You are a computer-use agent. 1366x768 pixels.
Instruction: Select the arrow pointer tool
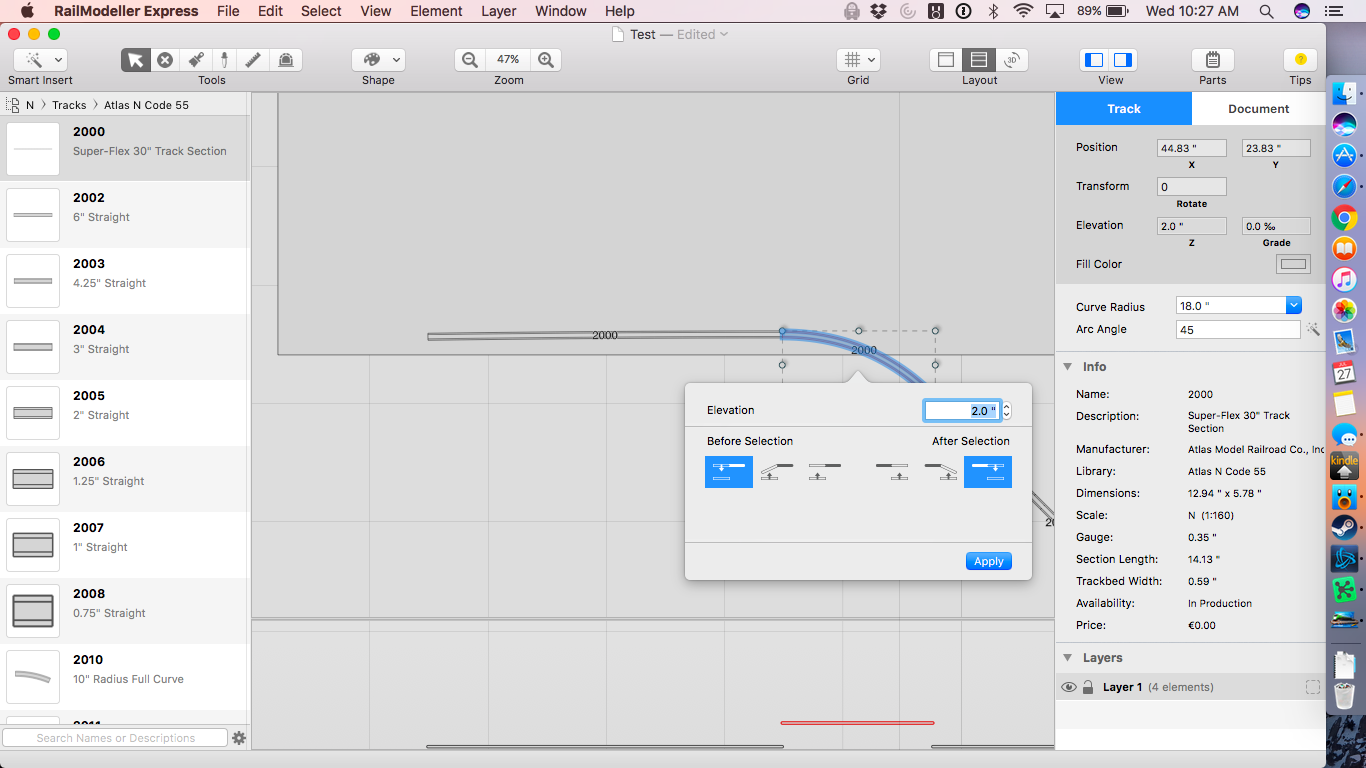[136, 60]
